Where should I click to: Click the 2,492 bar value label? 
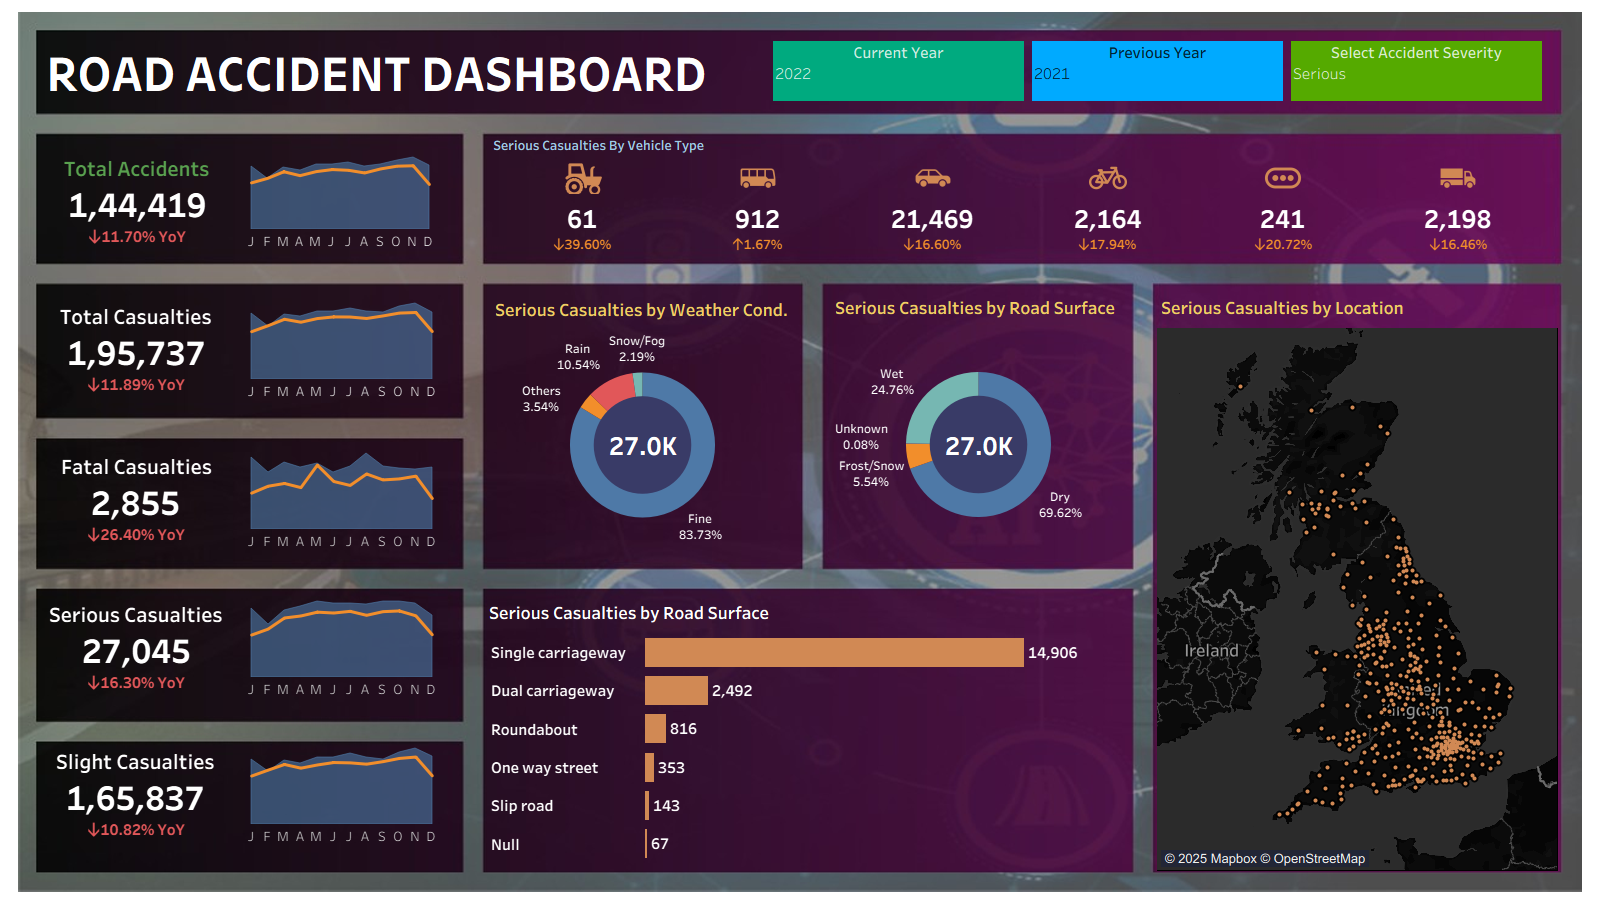pos(732,691)
